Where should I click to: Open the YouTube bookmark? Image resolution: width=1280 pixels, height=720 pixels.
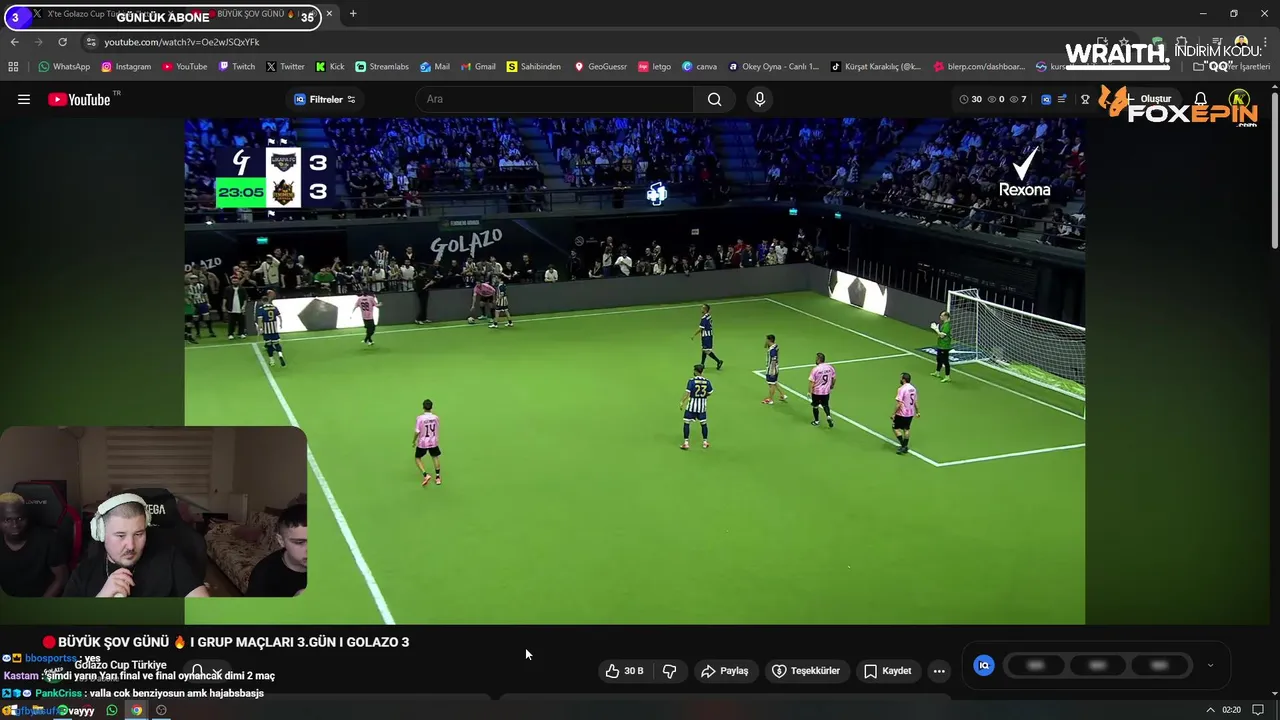pos(185,67)
